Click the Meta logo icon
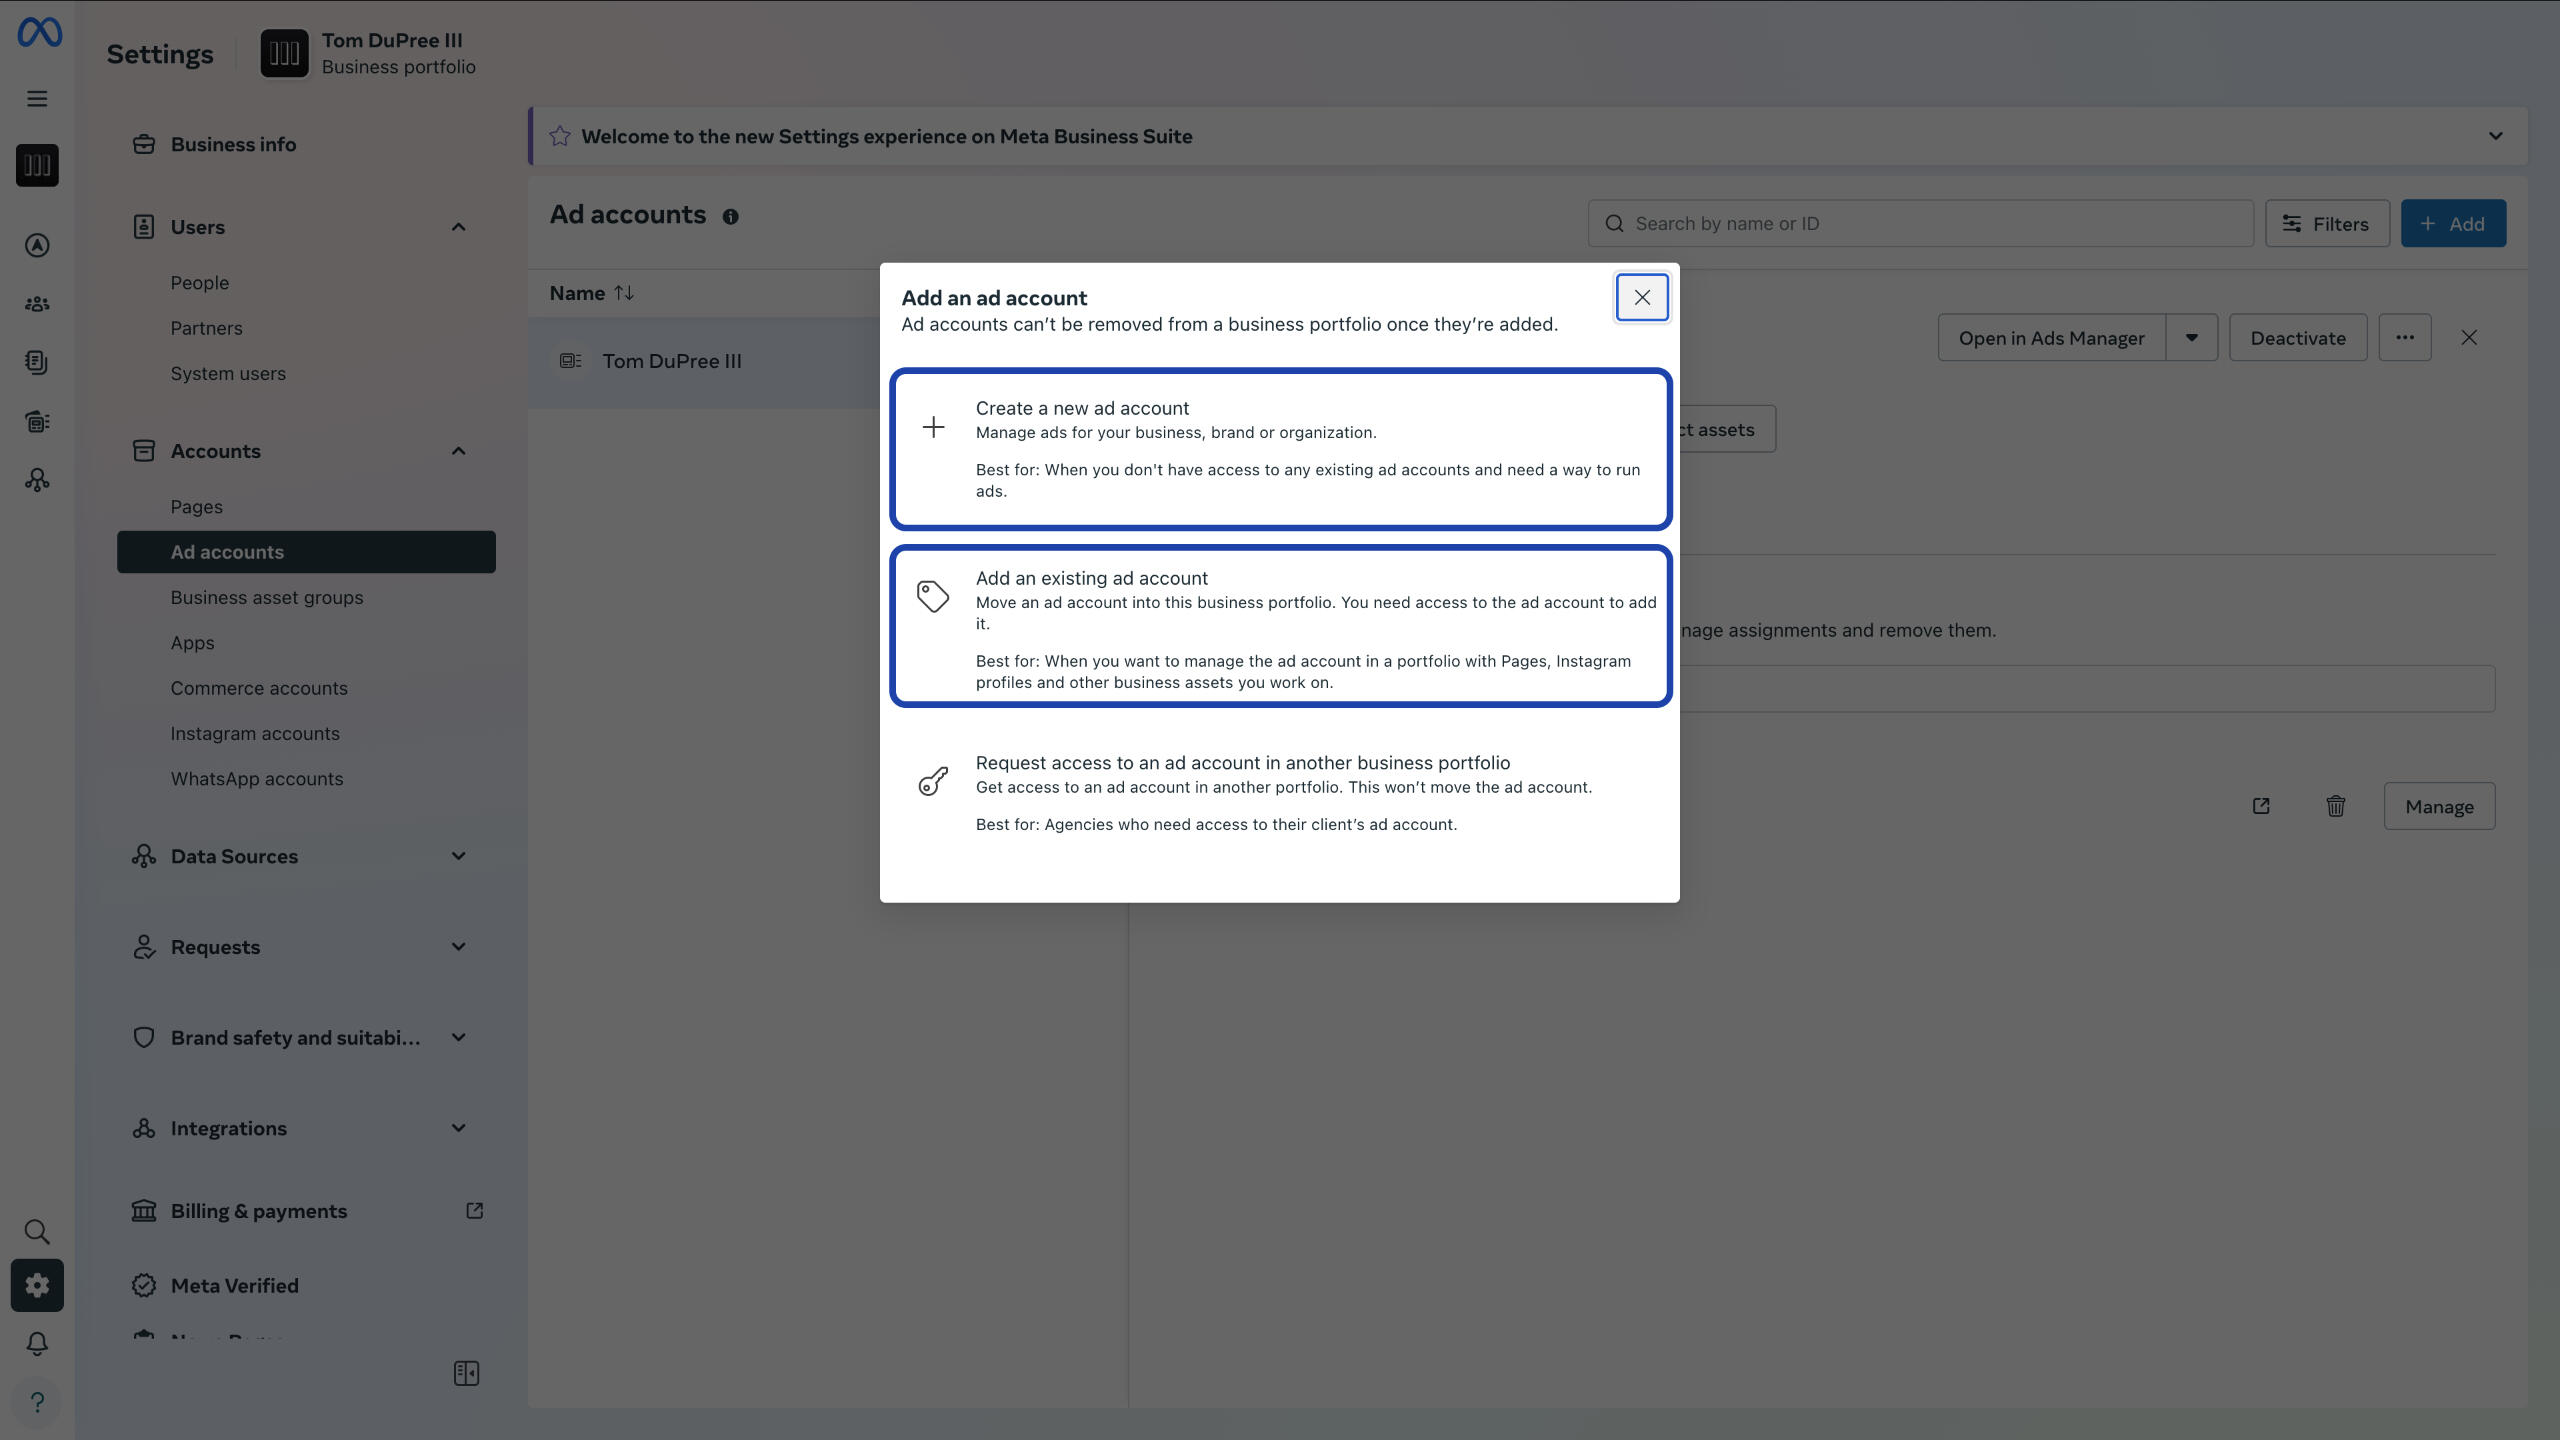Viewport: 2560px width, 1440px height. click(39, 32)
